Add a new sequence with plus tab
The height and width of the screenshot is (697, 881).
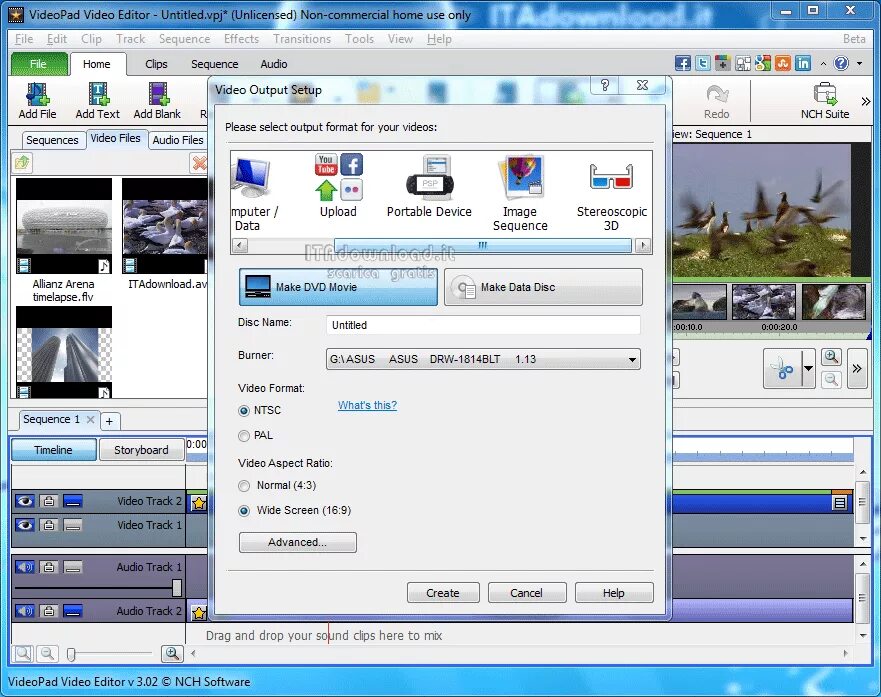[x=110, y=421]
